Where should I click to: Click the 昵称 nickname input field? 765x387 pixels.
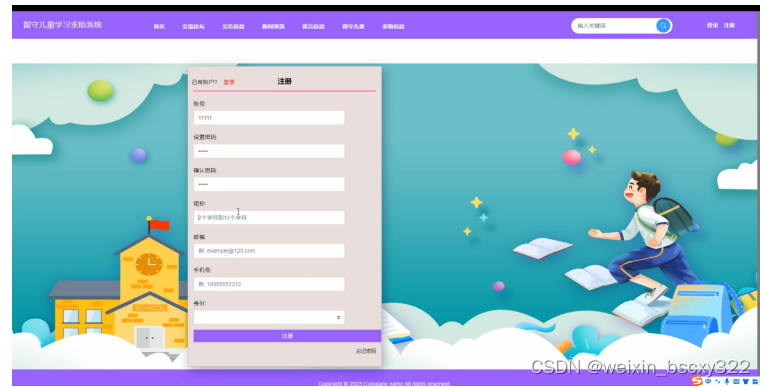[x=269, y=217]
